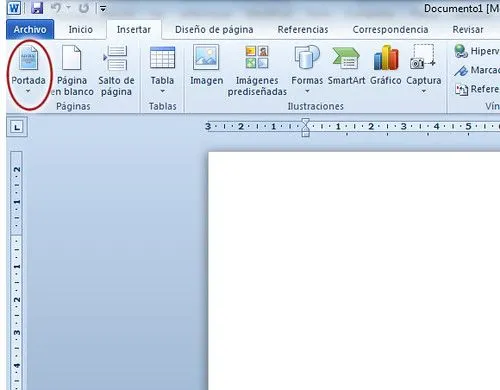Viewport: 500px width, 390px height.
Task: Click the Ilustraciones group label
Action: (315, 106)
